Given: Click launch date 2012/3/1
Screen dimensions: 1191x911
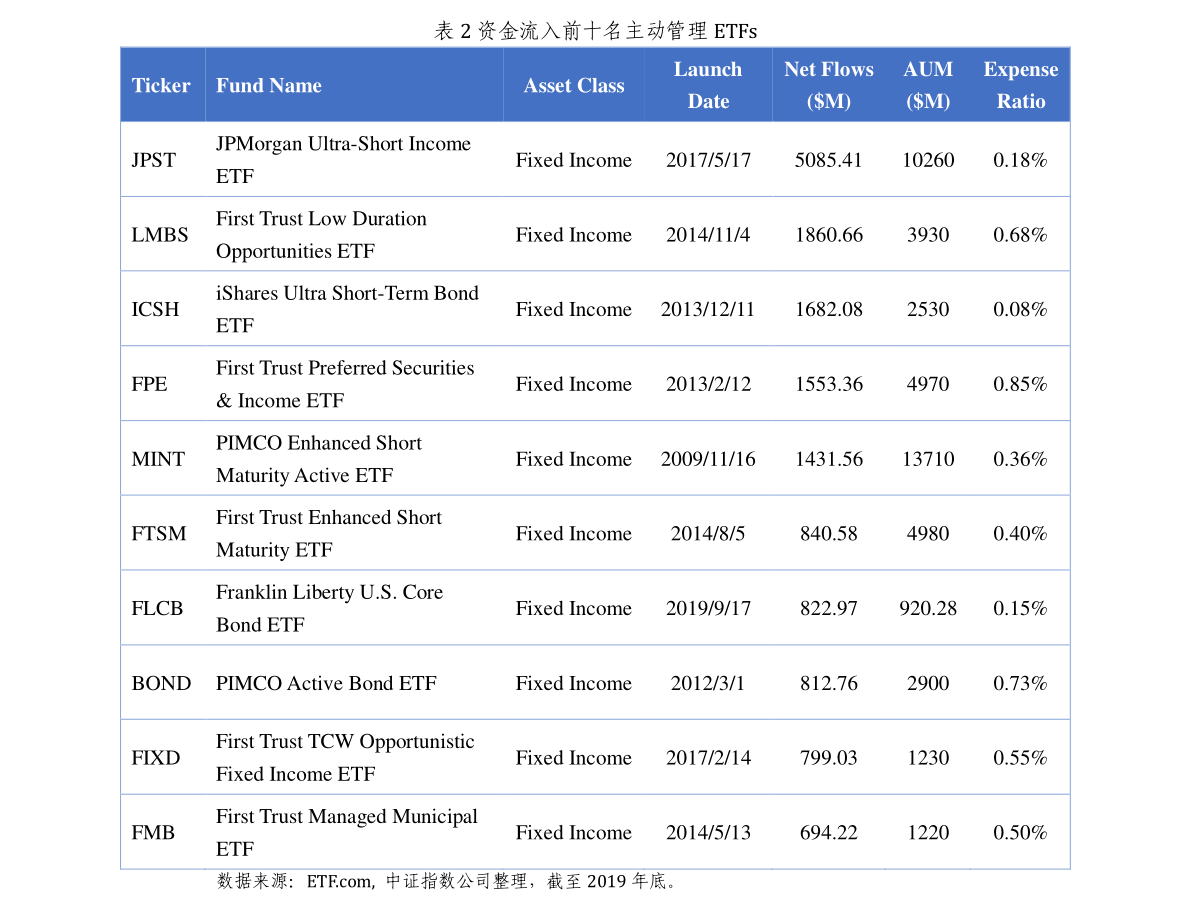Looking at the screenshot, I should [708, 683].
